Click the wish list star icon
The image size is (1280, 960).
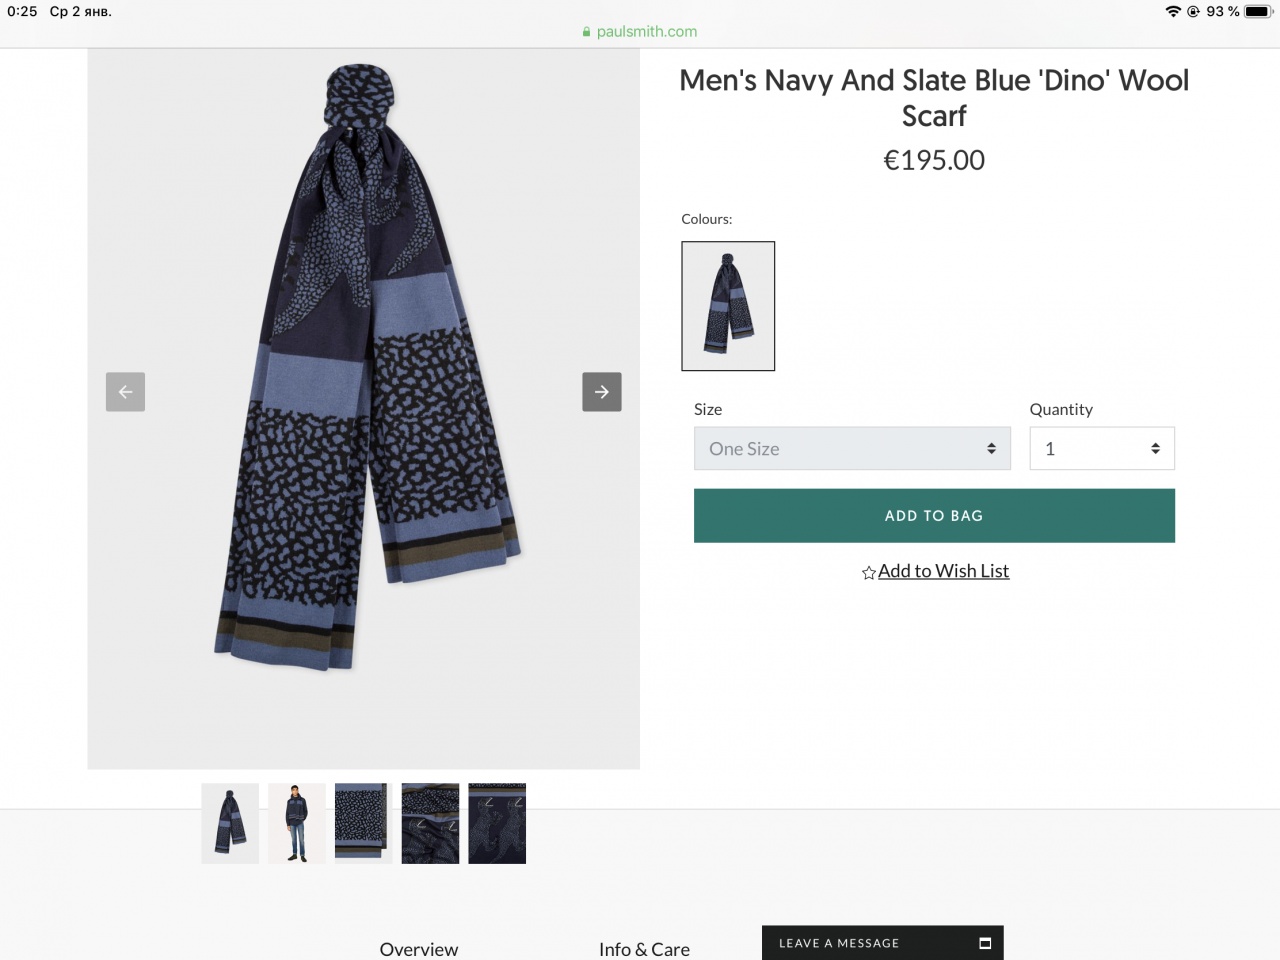point(868,573)
